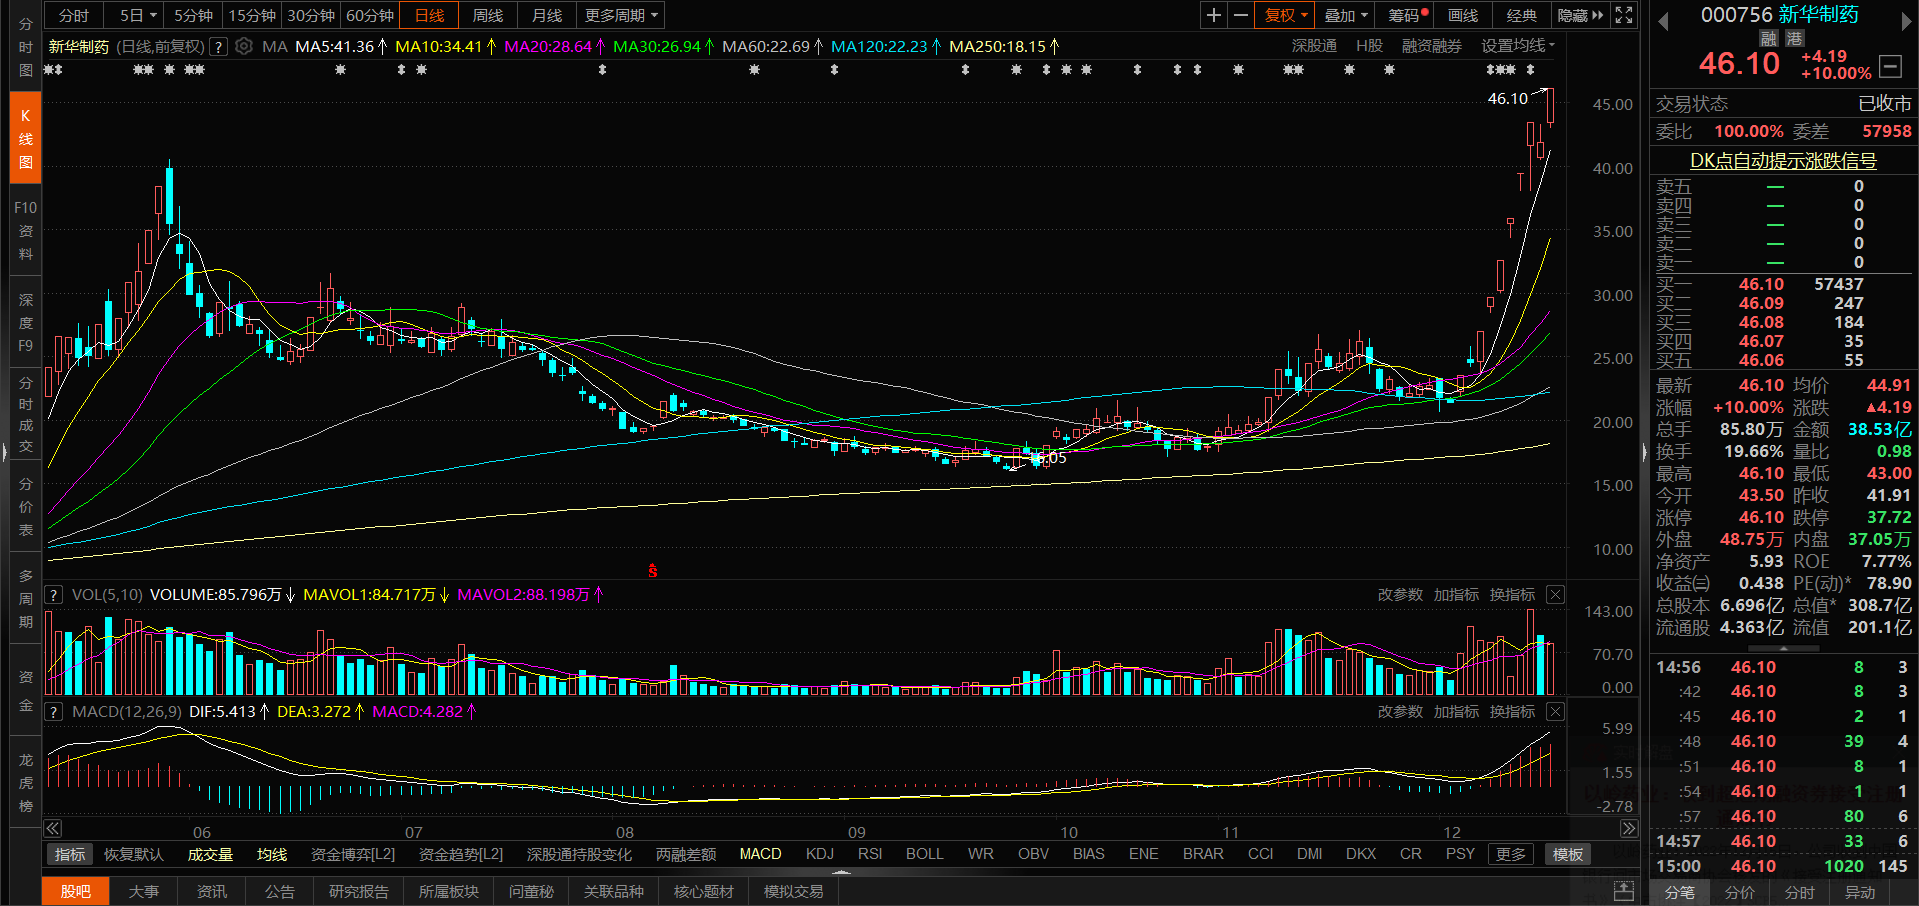Switch to 周线 weekly tab
1919x906 pixels.
(x=488, y=15)
